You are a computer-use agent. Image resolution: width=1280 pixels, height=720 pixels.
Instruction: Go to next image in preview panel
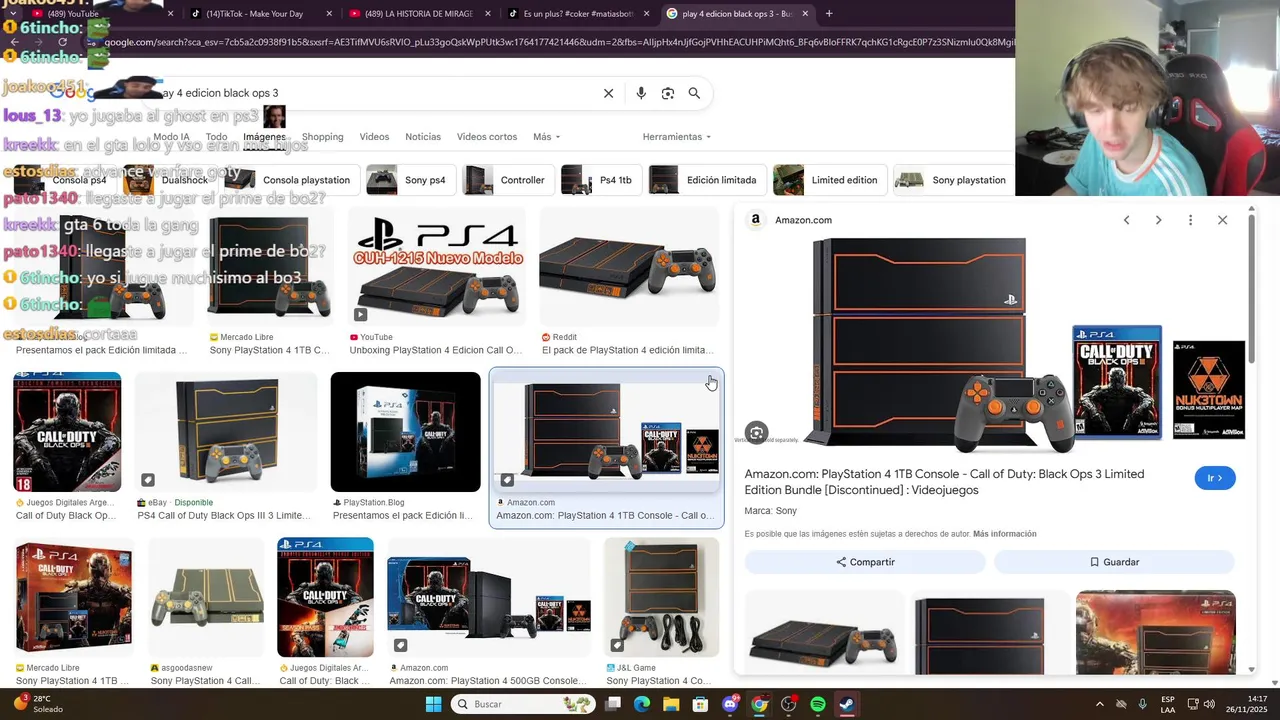1158,220
